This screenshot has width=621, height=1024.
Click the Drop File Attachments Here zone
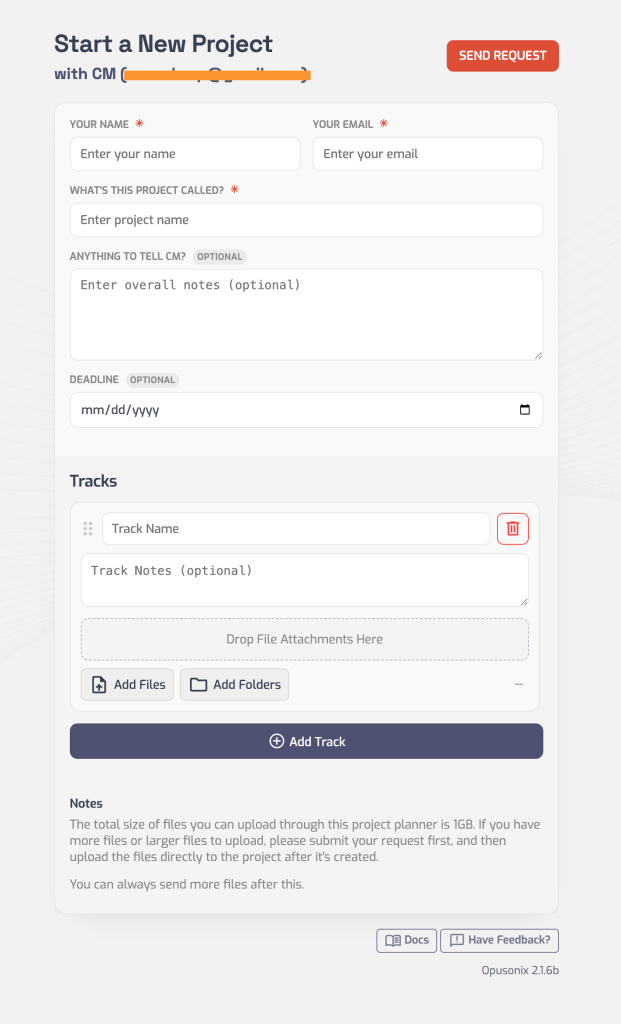305,639
